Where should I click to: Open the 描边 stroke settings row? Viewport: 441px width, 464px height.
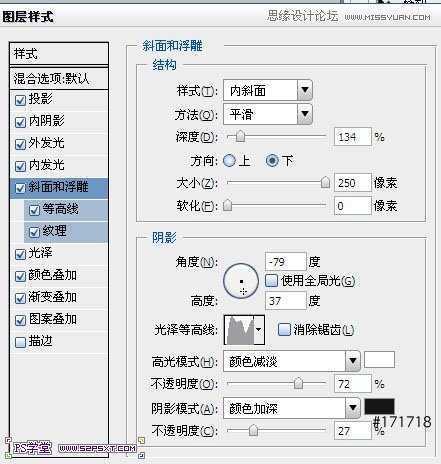(x=59, y=342)
